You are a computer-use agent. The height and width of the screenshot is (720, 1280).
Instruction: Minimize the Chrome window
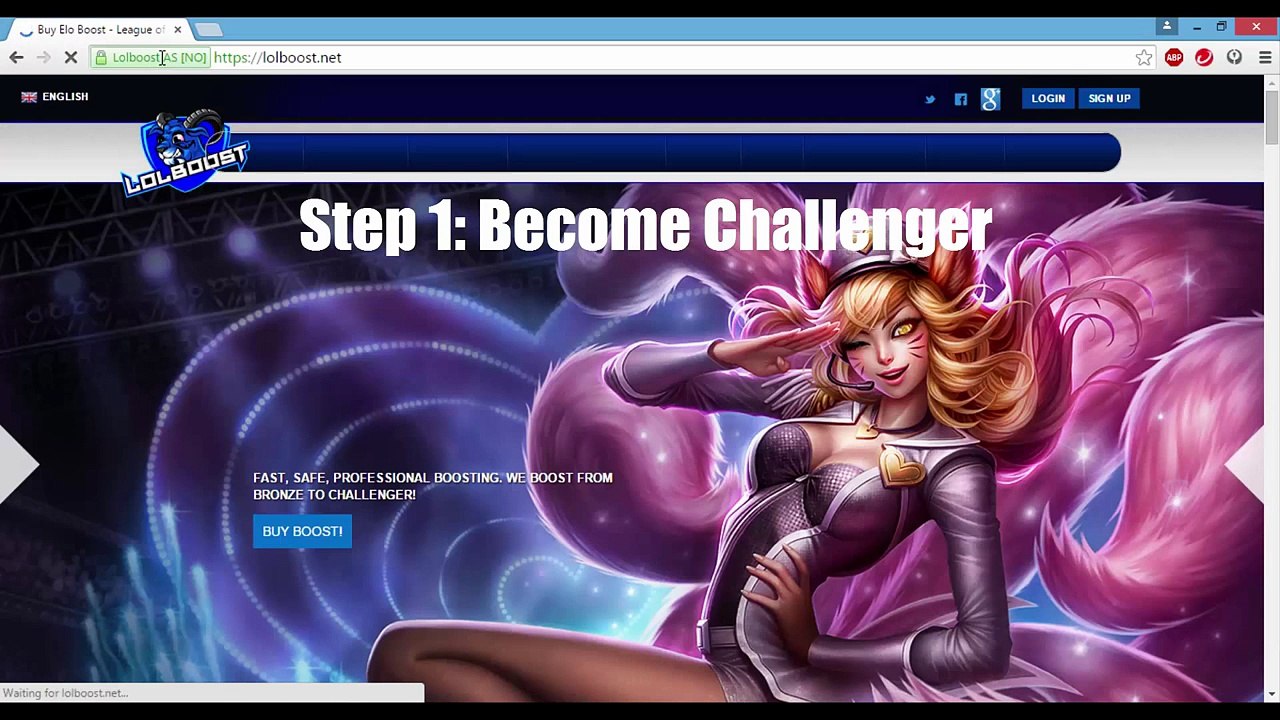(1197, 27)
